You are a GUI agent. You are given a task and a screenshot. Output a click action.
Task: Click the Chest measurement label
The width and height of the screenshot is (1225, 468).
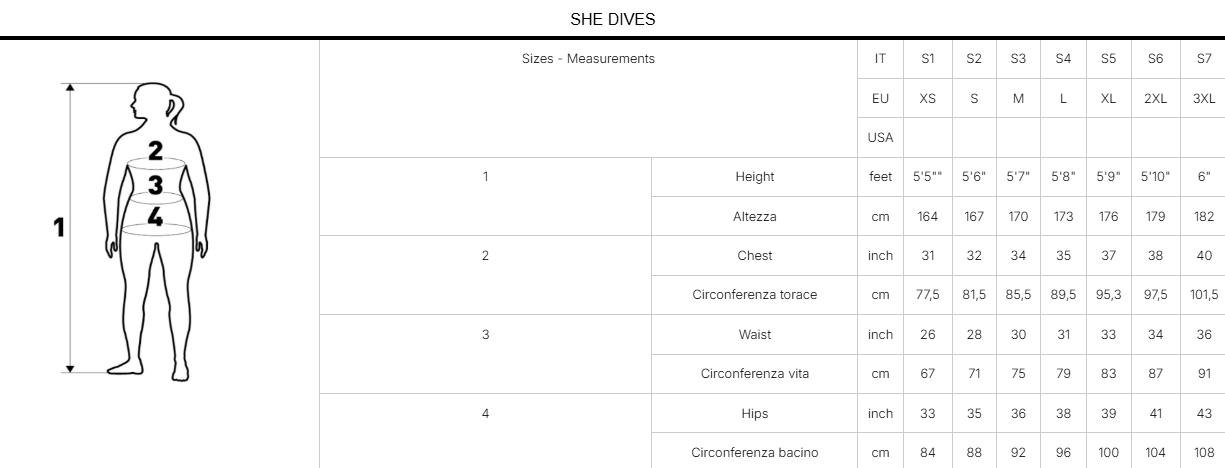(754, 256)
